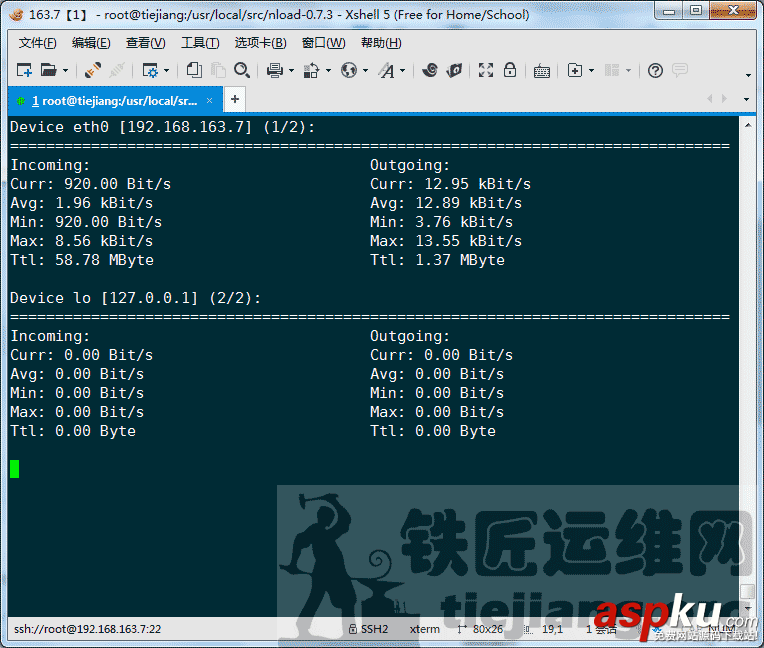Open the 工具(T) menu
Viewport: 764px width, 648px height.
pyautogui.click(x=200, y=43)
